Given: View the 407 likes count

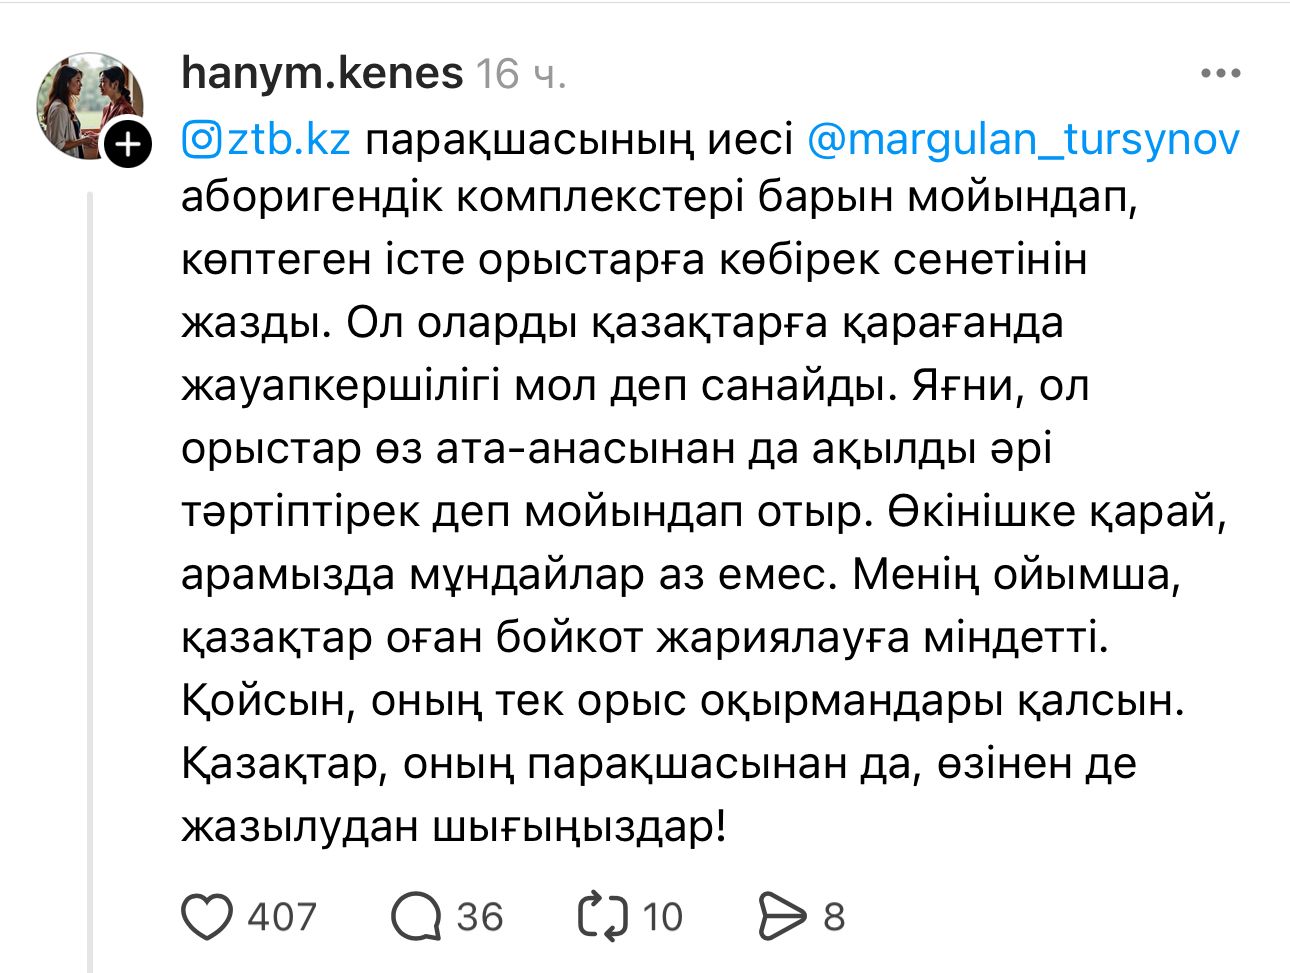Looking at the screenshot, I should point(282,916).
